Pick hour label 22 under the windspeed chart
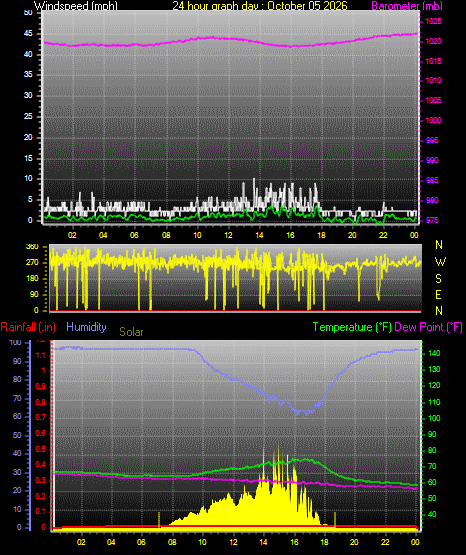The height and width of the screenshot is (555, 466). tap(383, 235)
